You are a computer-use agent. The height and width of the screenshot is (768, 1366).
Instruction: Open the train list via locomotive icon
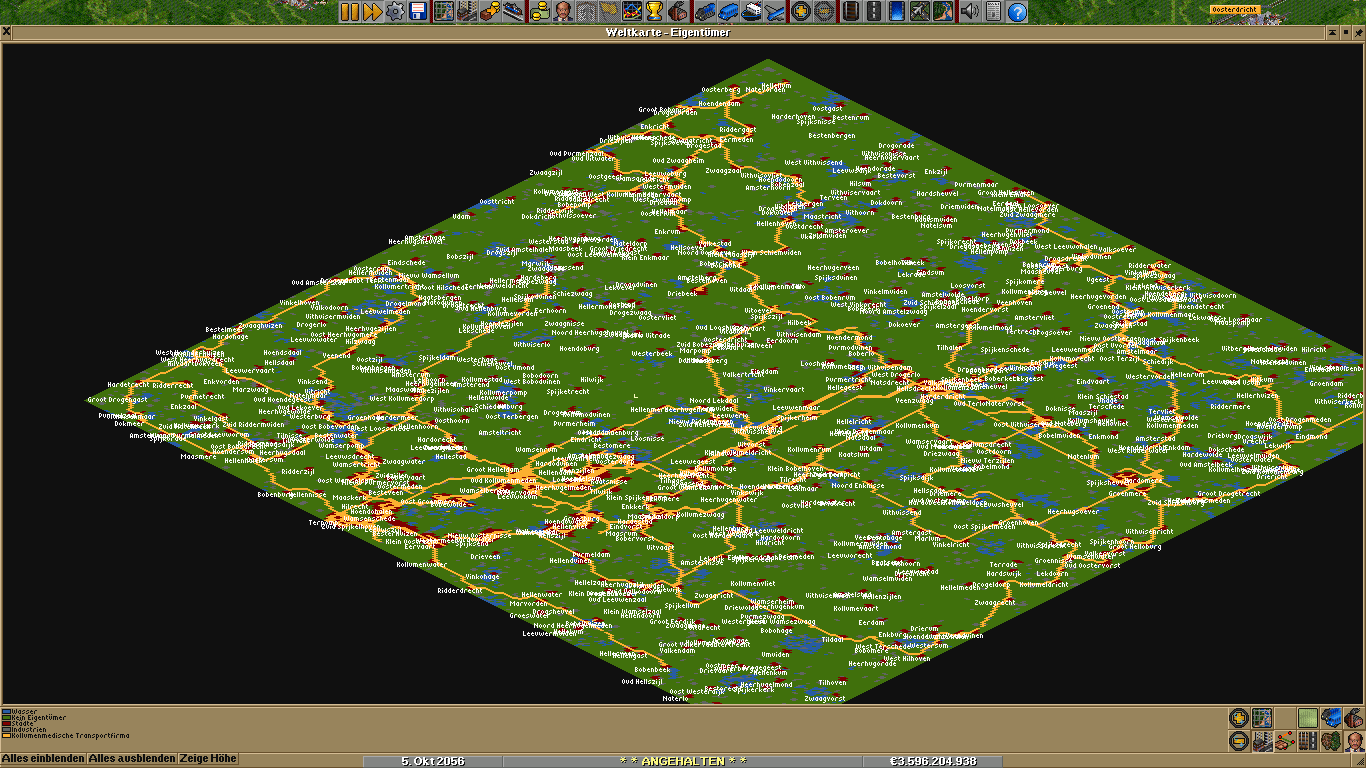[704, 12]
